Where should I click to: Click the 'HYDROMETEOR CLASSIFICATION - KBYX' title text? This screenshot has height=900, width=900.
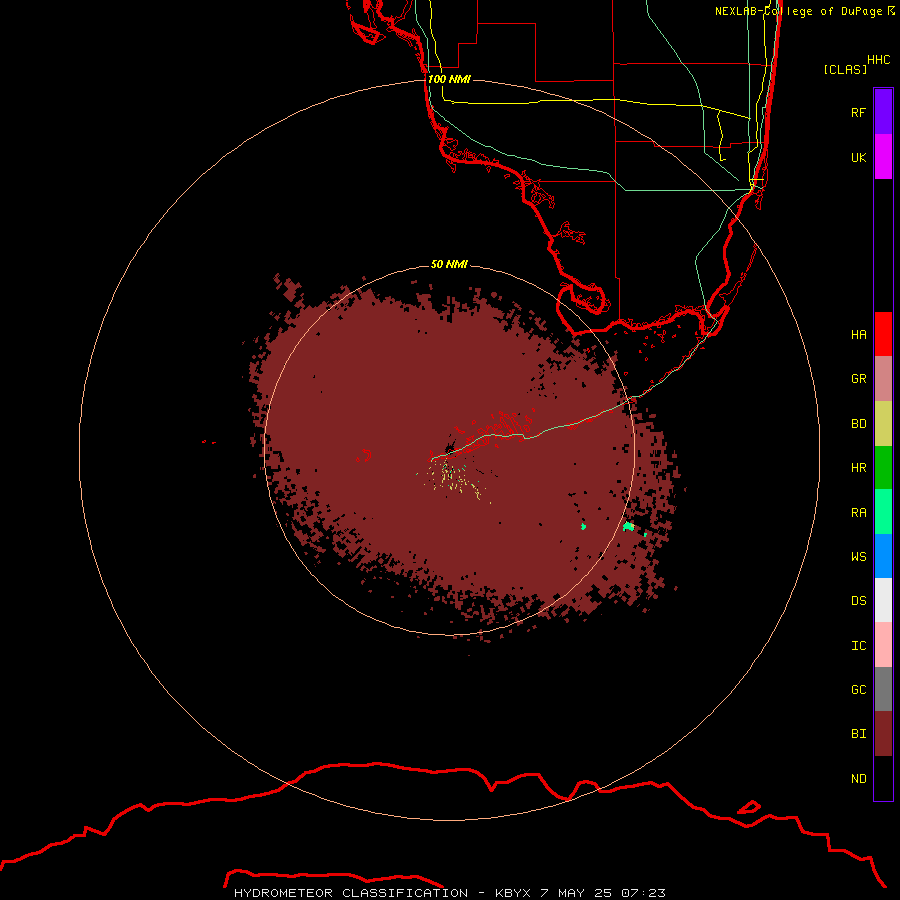tap(383, 893)
